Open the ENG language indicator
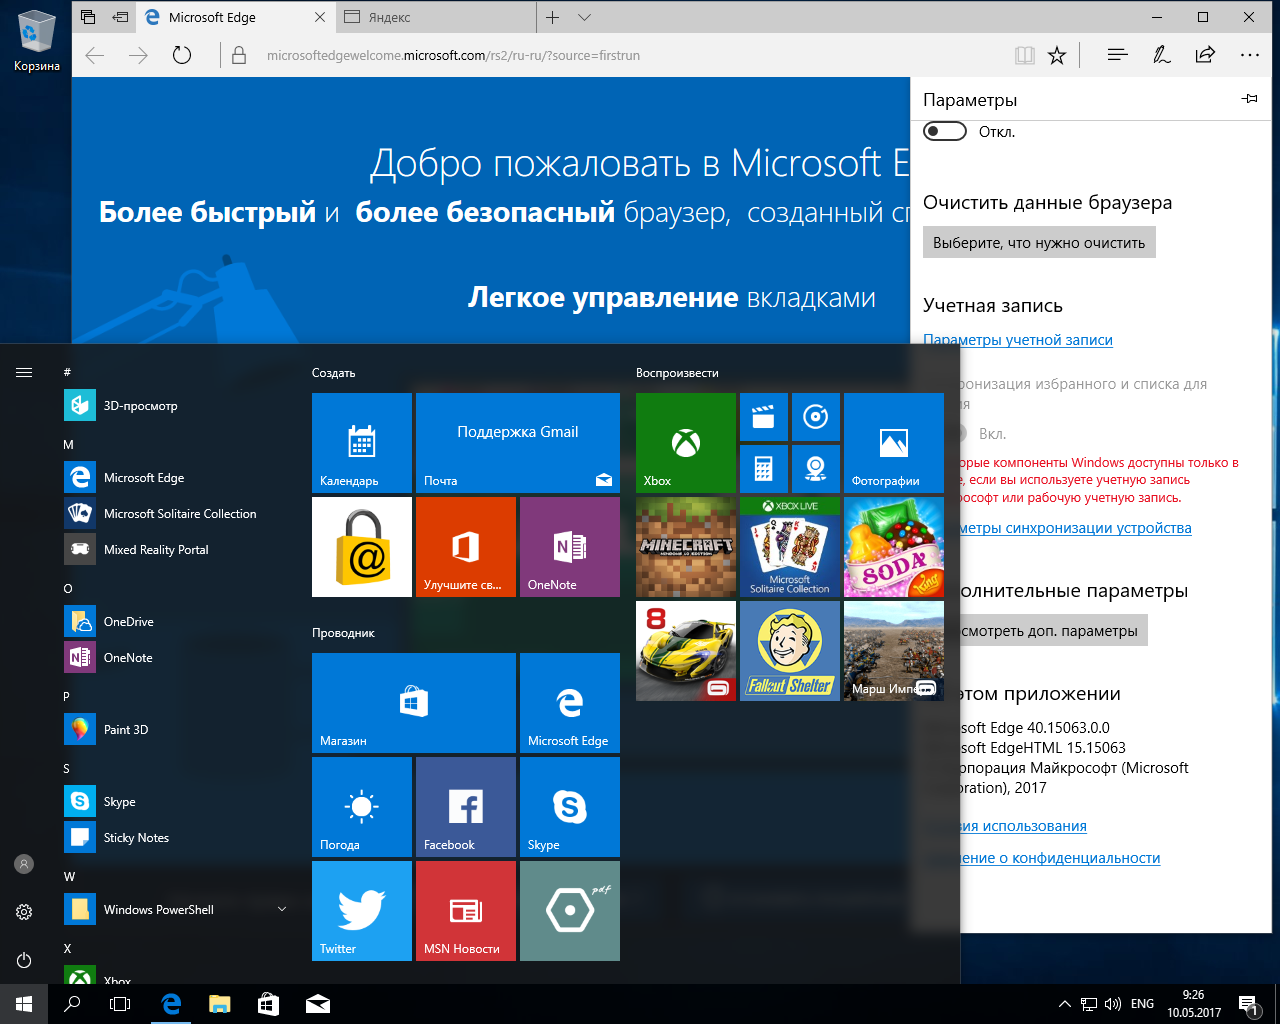Screen dimensions: 1280x1024 coord(1142,1004)
